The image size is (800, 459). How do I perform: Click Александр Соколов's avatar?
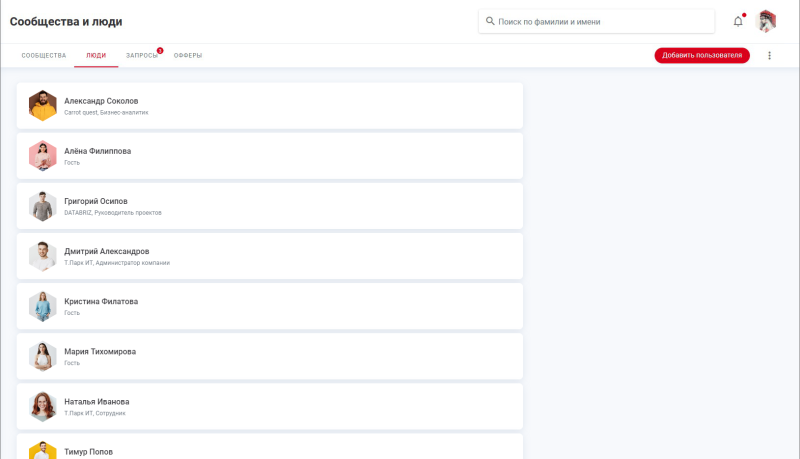(x=42, y=106)
